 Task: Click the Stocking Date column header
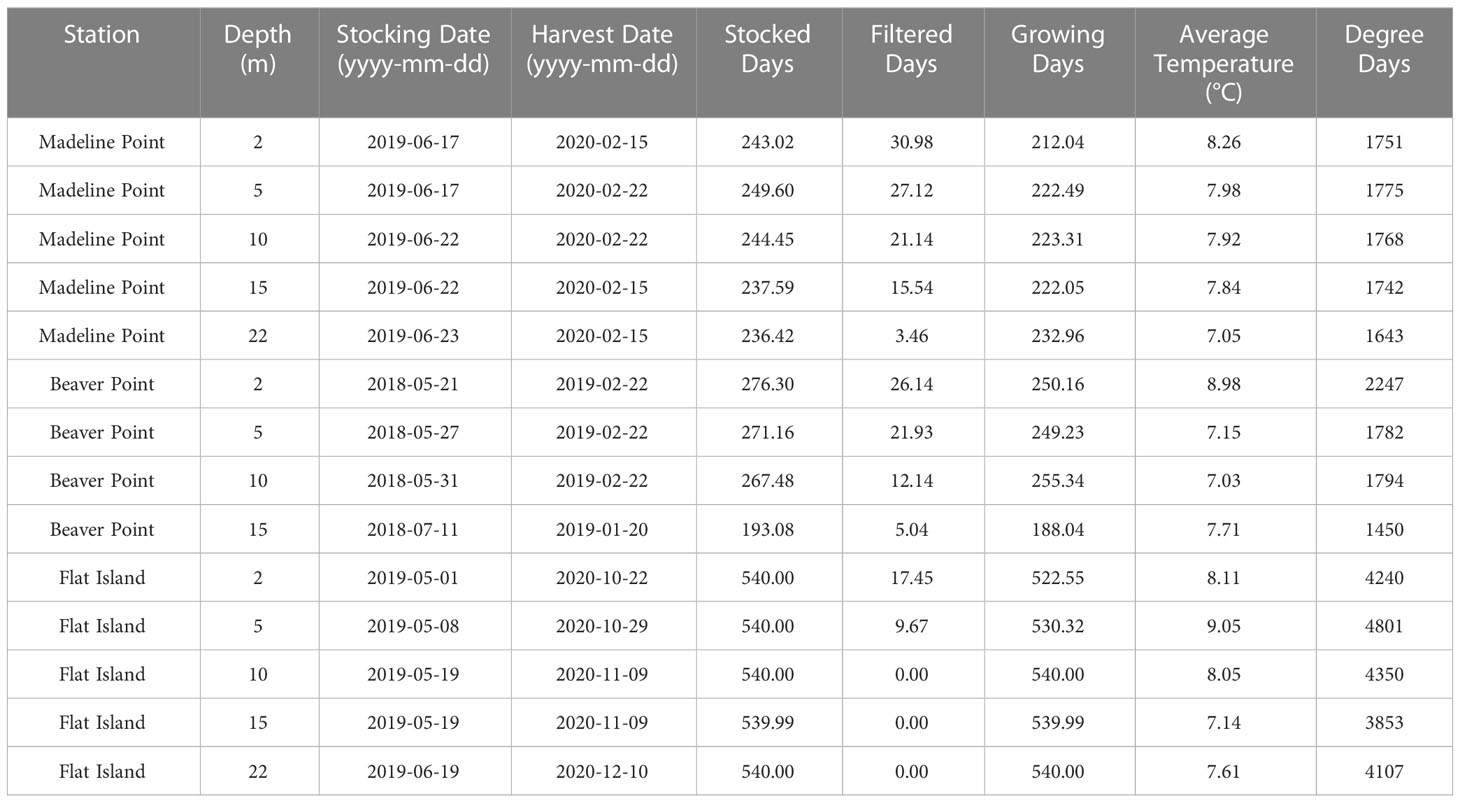click(x=413, y=49)
